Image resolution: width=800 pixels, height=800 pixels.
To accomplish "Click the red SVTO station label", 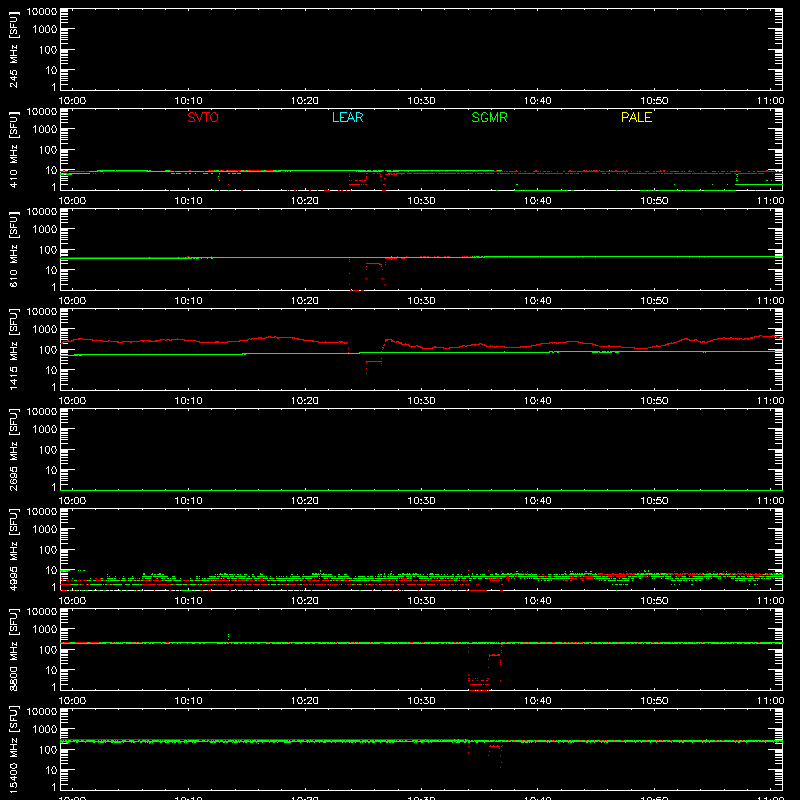I will point(203,117).
